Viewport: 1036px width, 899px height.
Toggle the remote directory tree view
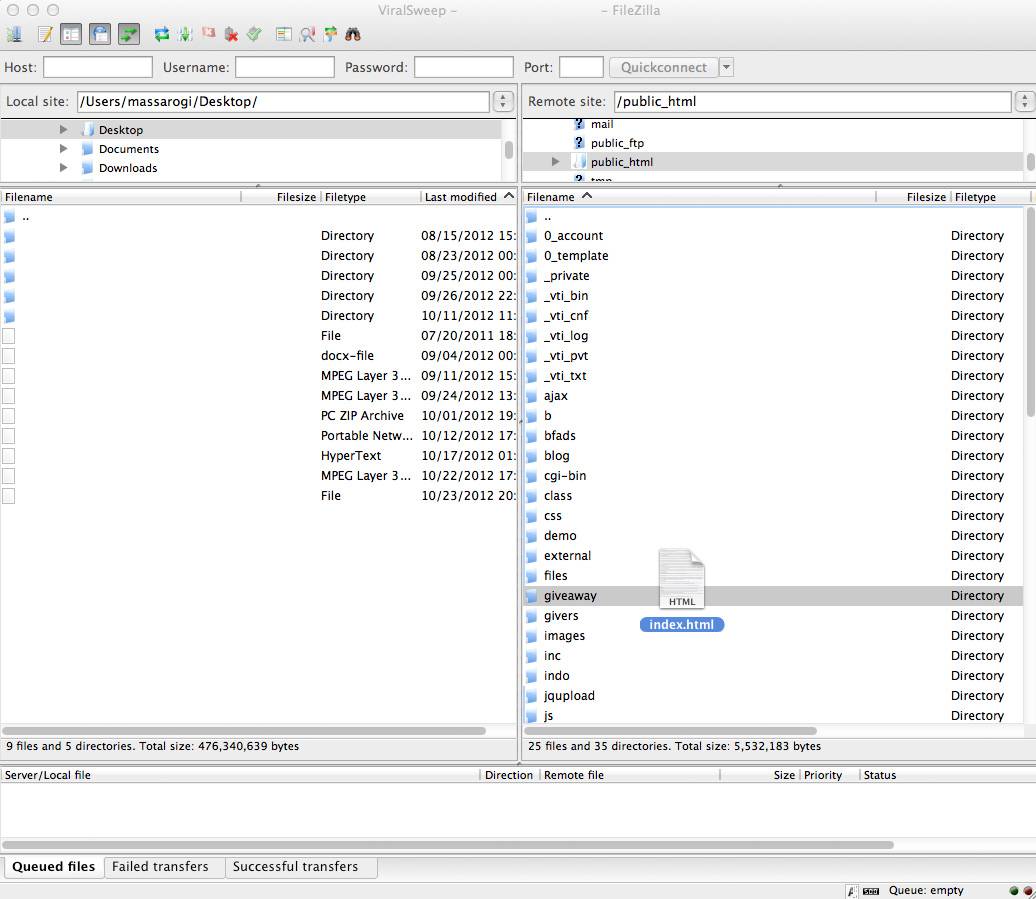coord(100,34)
